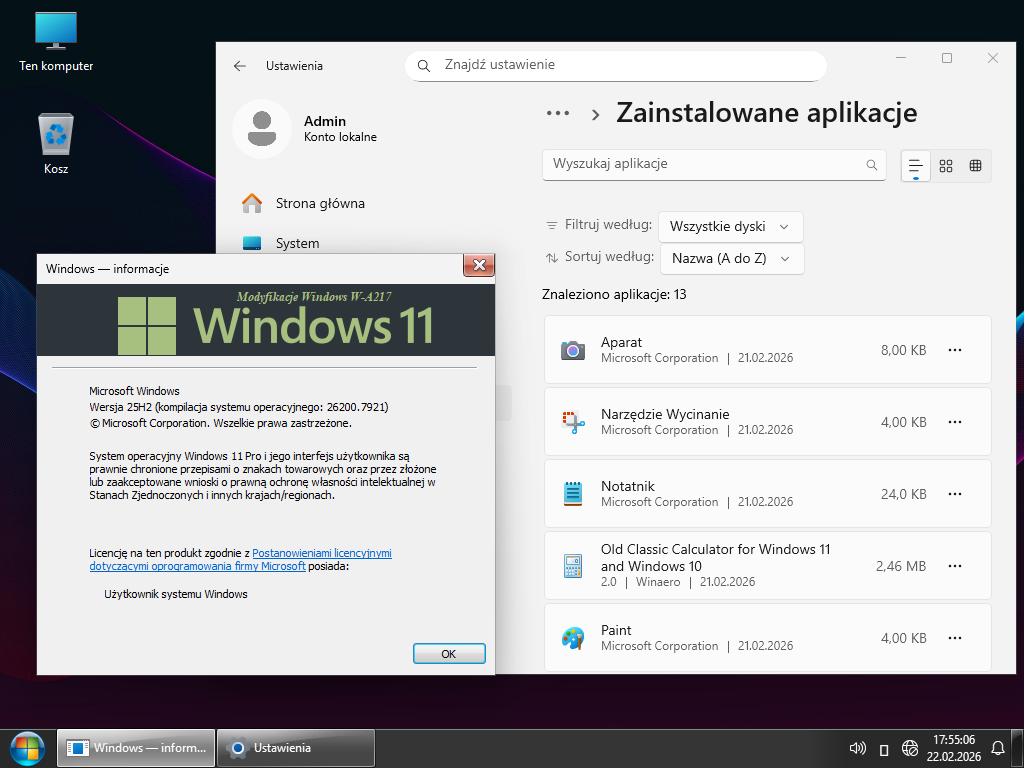Switch to list view layout
Image resolution: width=1024 pixels, height=768 pixels.
point(916,166)
